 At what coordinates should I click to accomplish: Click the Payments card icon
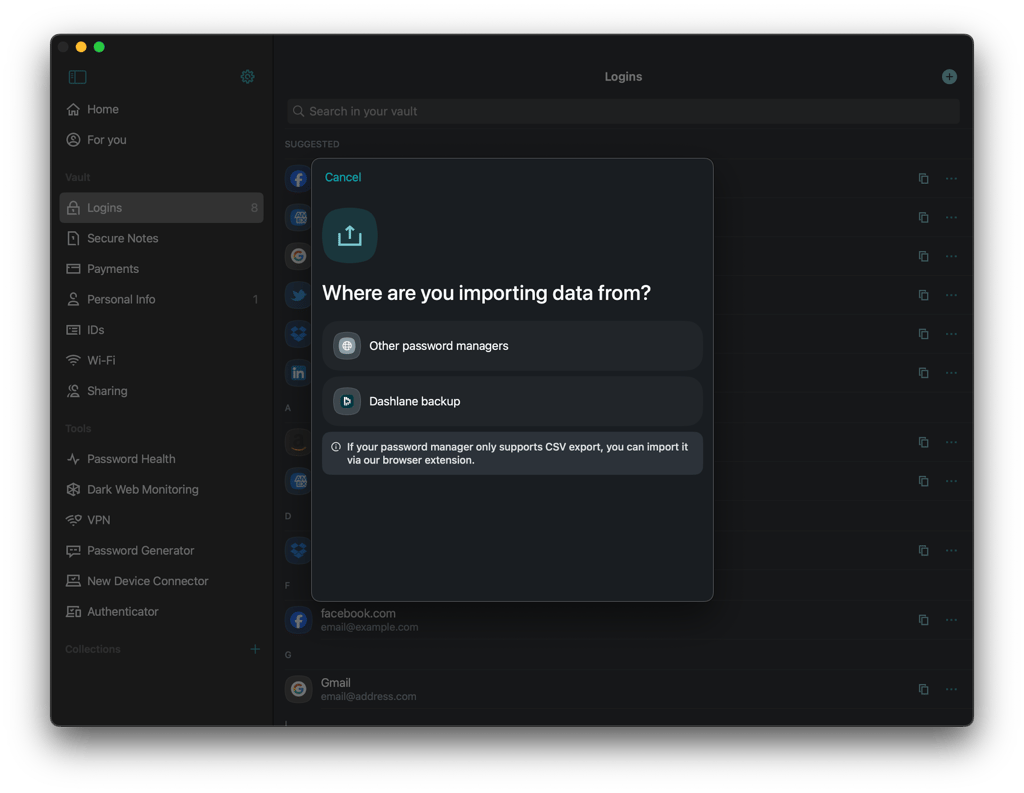pyautogui.click(x=73, y=268)
